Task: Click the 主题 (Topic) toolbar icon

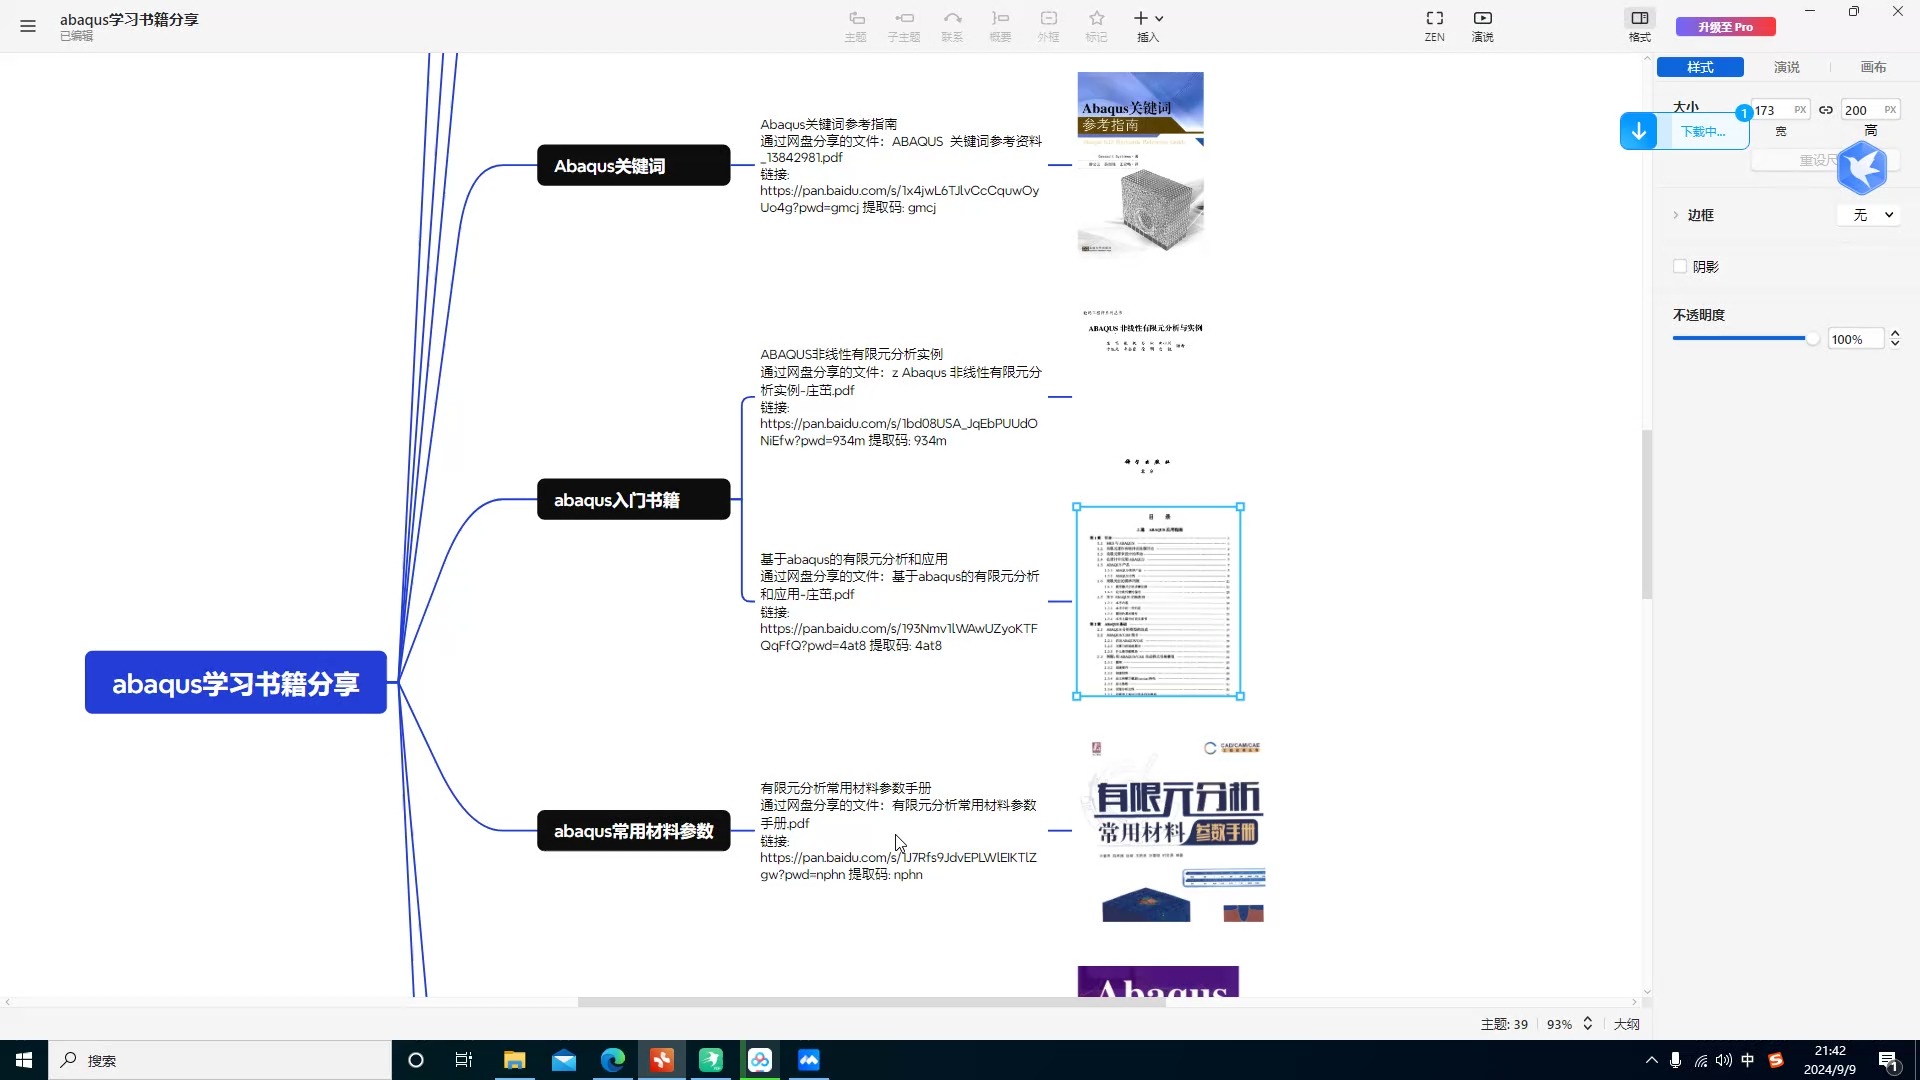Action: pyautogui.click(x=856, y=26)
